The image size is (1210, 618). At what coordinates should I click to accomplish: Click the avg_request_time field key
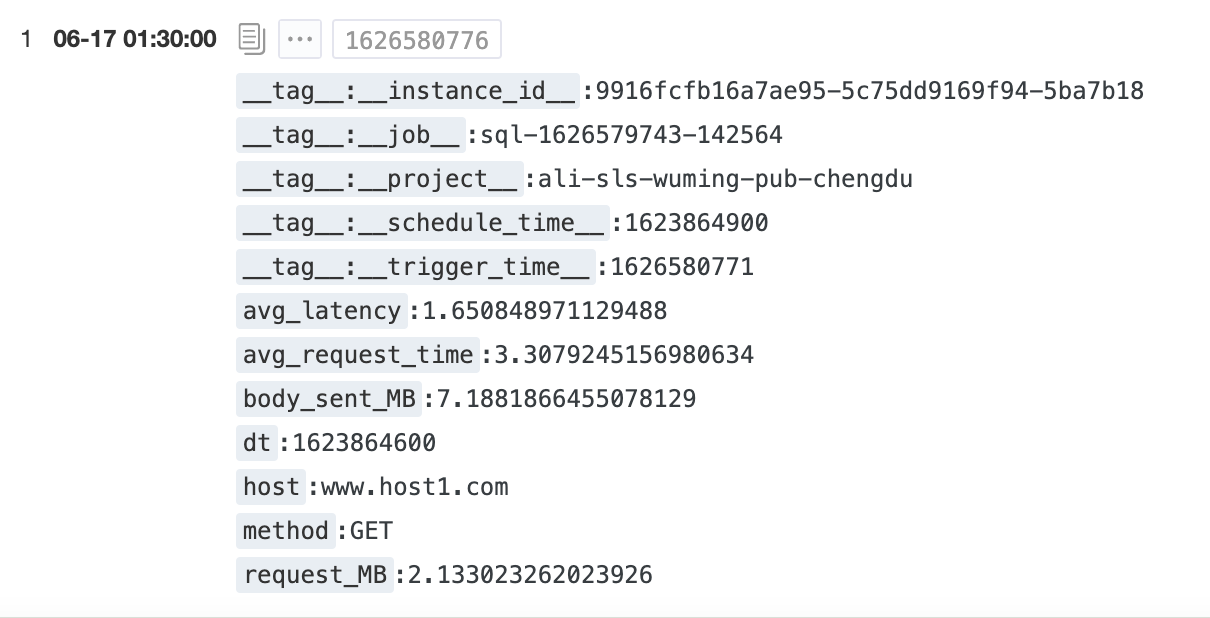pos(358,355)
